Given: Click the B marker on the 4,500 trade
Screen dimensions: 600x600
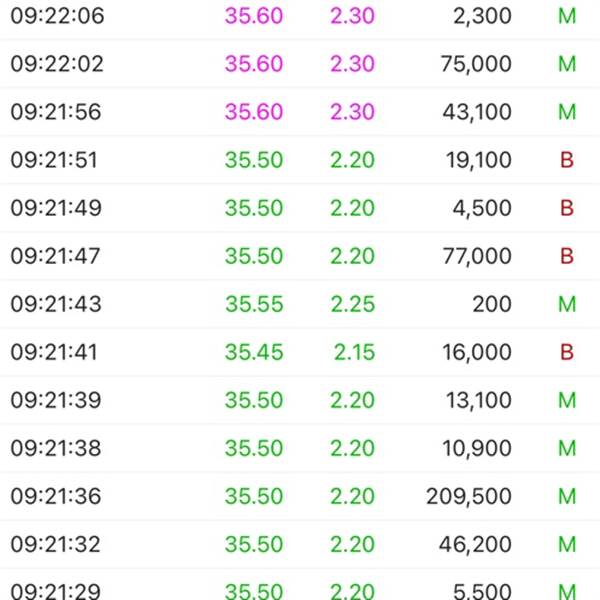Looking at the screenshot, I should (x=567, y=208).
